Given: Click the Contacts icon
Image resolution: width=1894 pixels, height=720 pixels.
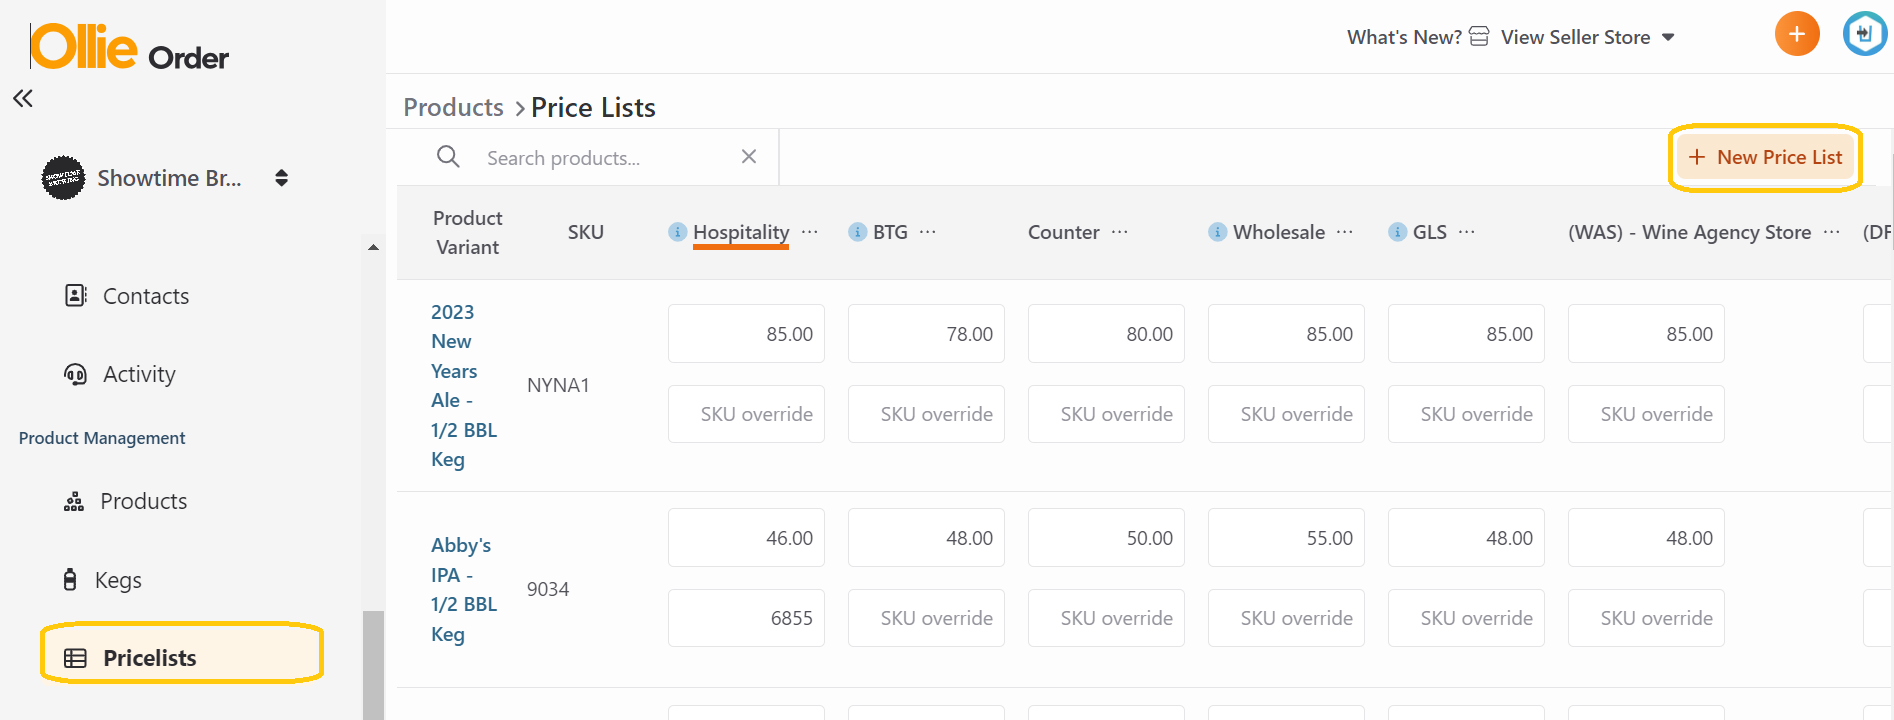Looking at the screenshot, I should tap(75, 295).
